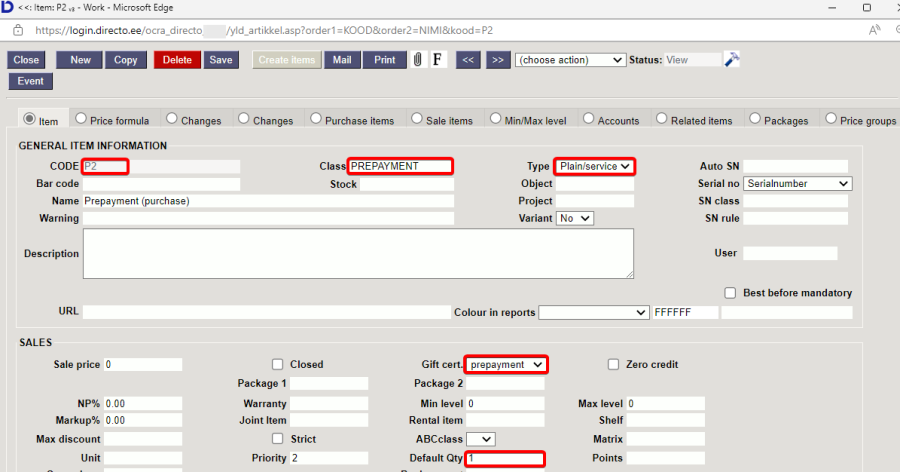Click the Event button
The width and height of the screenshot is (900, 472).
pyautogui.click(x=30, y=81)
